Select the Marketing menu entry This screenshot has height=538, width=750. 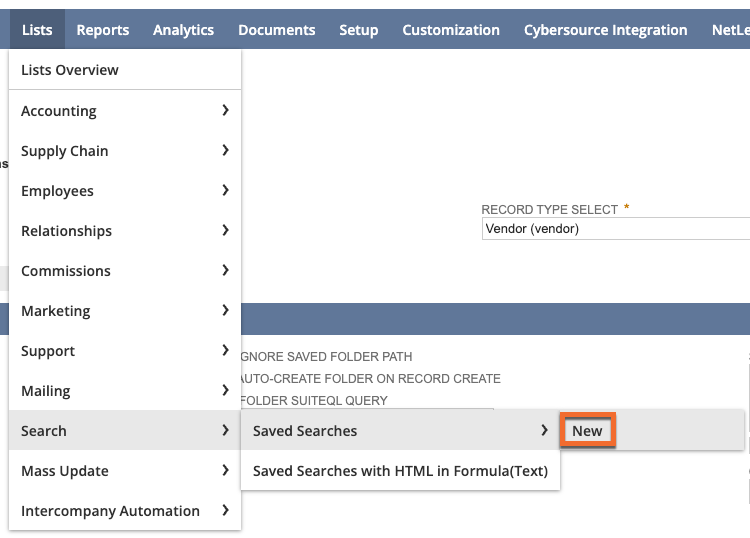[x=55, y=311]
